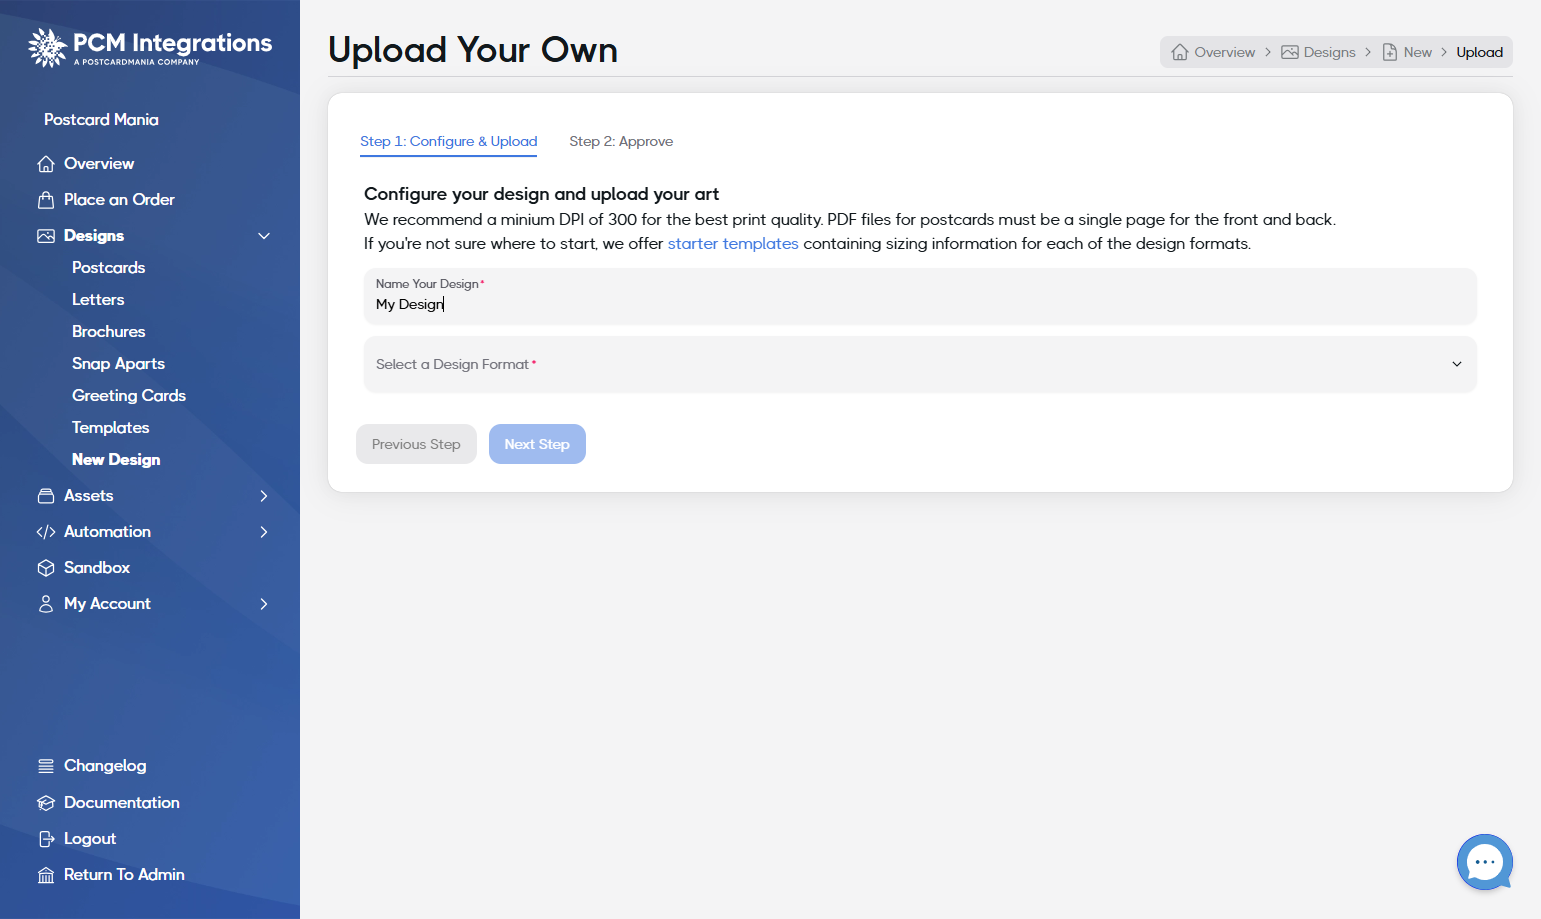Screen dimensions: 1541x919
Task: Open the Select a Design Format dropdown
Action: 920,364
